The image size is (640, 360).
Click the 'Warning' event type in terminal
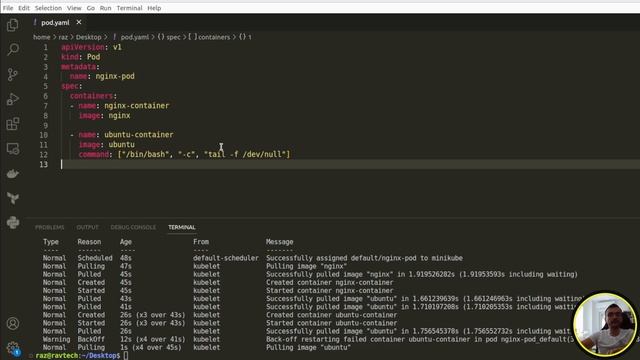point(56,339)
